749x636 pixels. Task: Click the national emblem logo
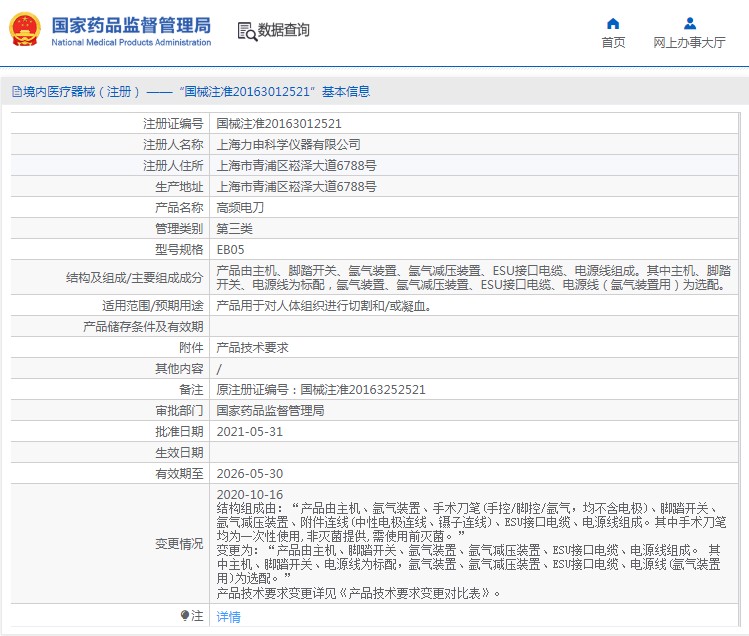click(x=25, y=30)
